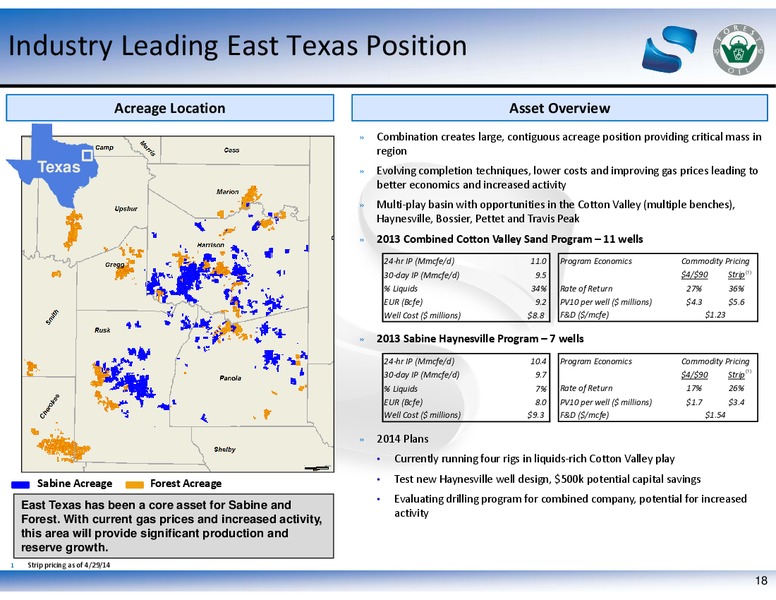This screenshot has height=600, width=776.
Task: Click the 30-day IP value 9.5
Action: pyautogui.click(x=540, y=275)
